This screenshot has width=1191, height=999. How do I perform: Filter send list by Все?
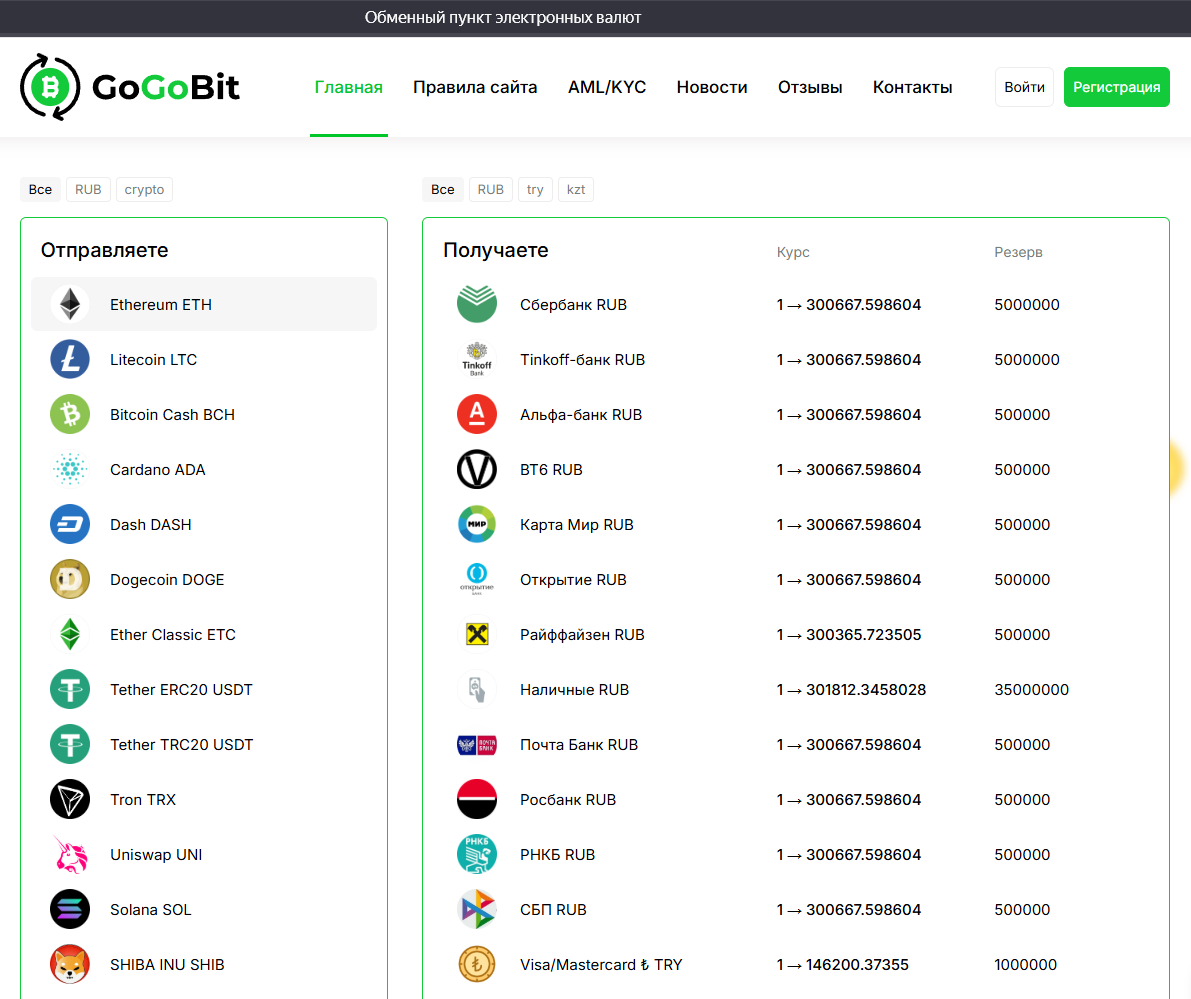pos(40,189)
